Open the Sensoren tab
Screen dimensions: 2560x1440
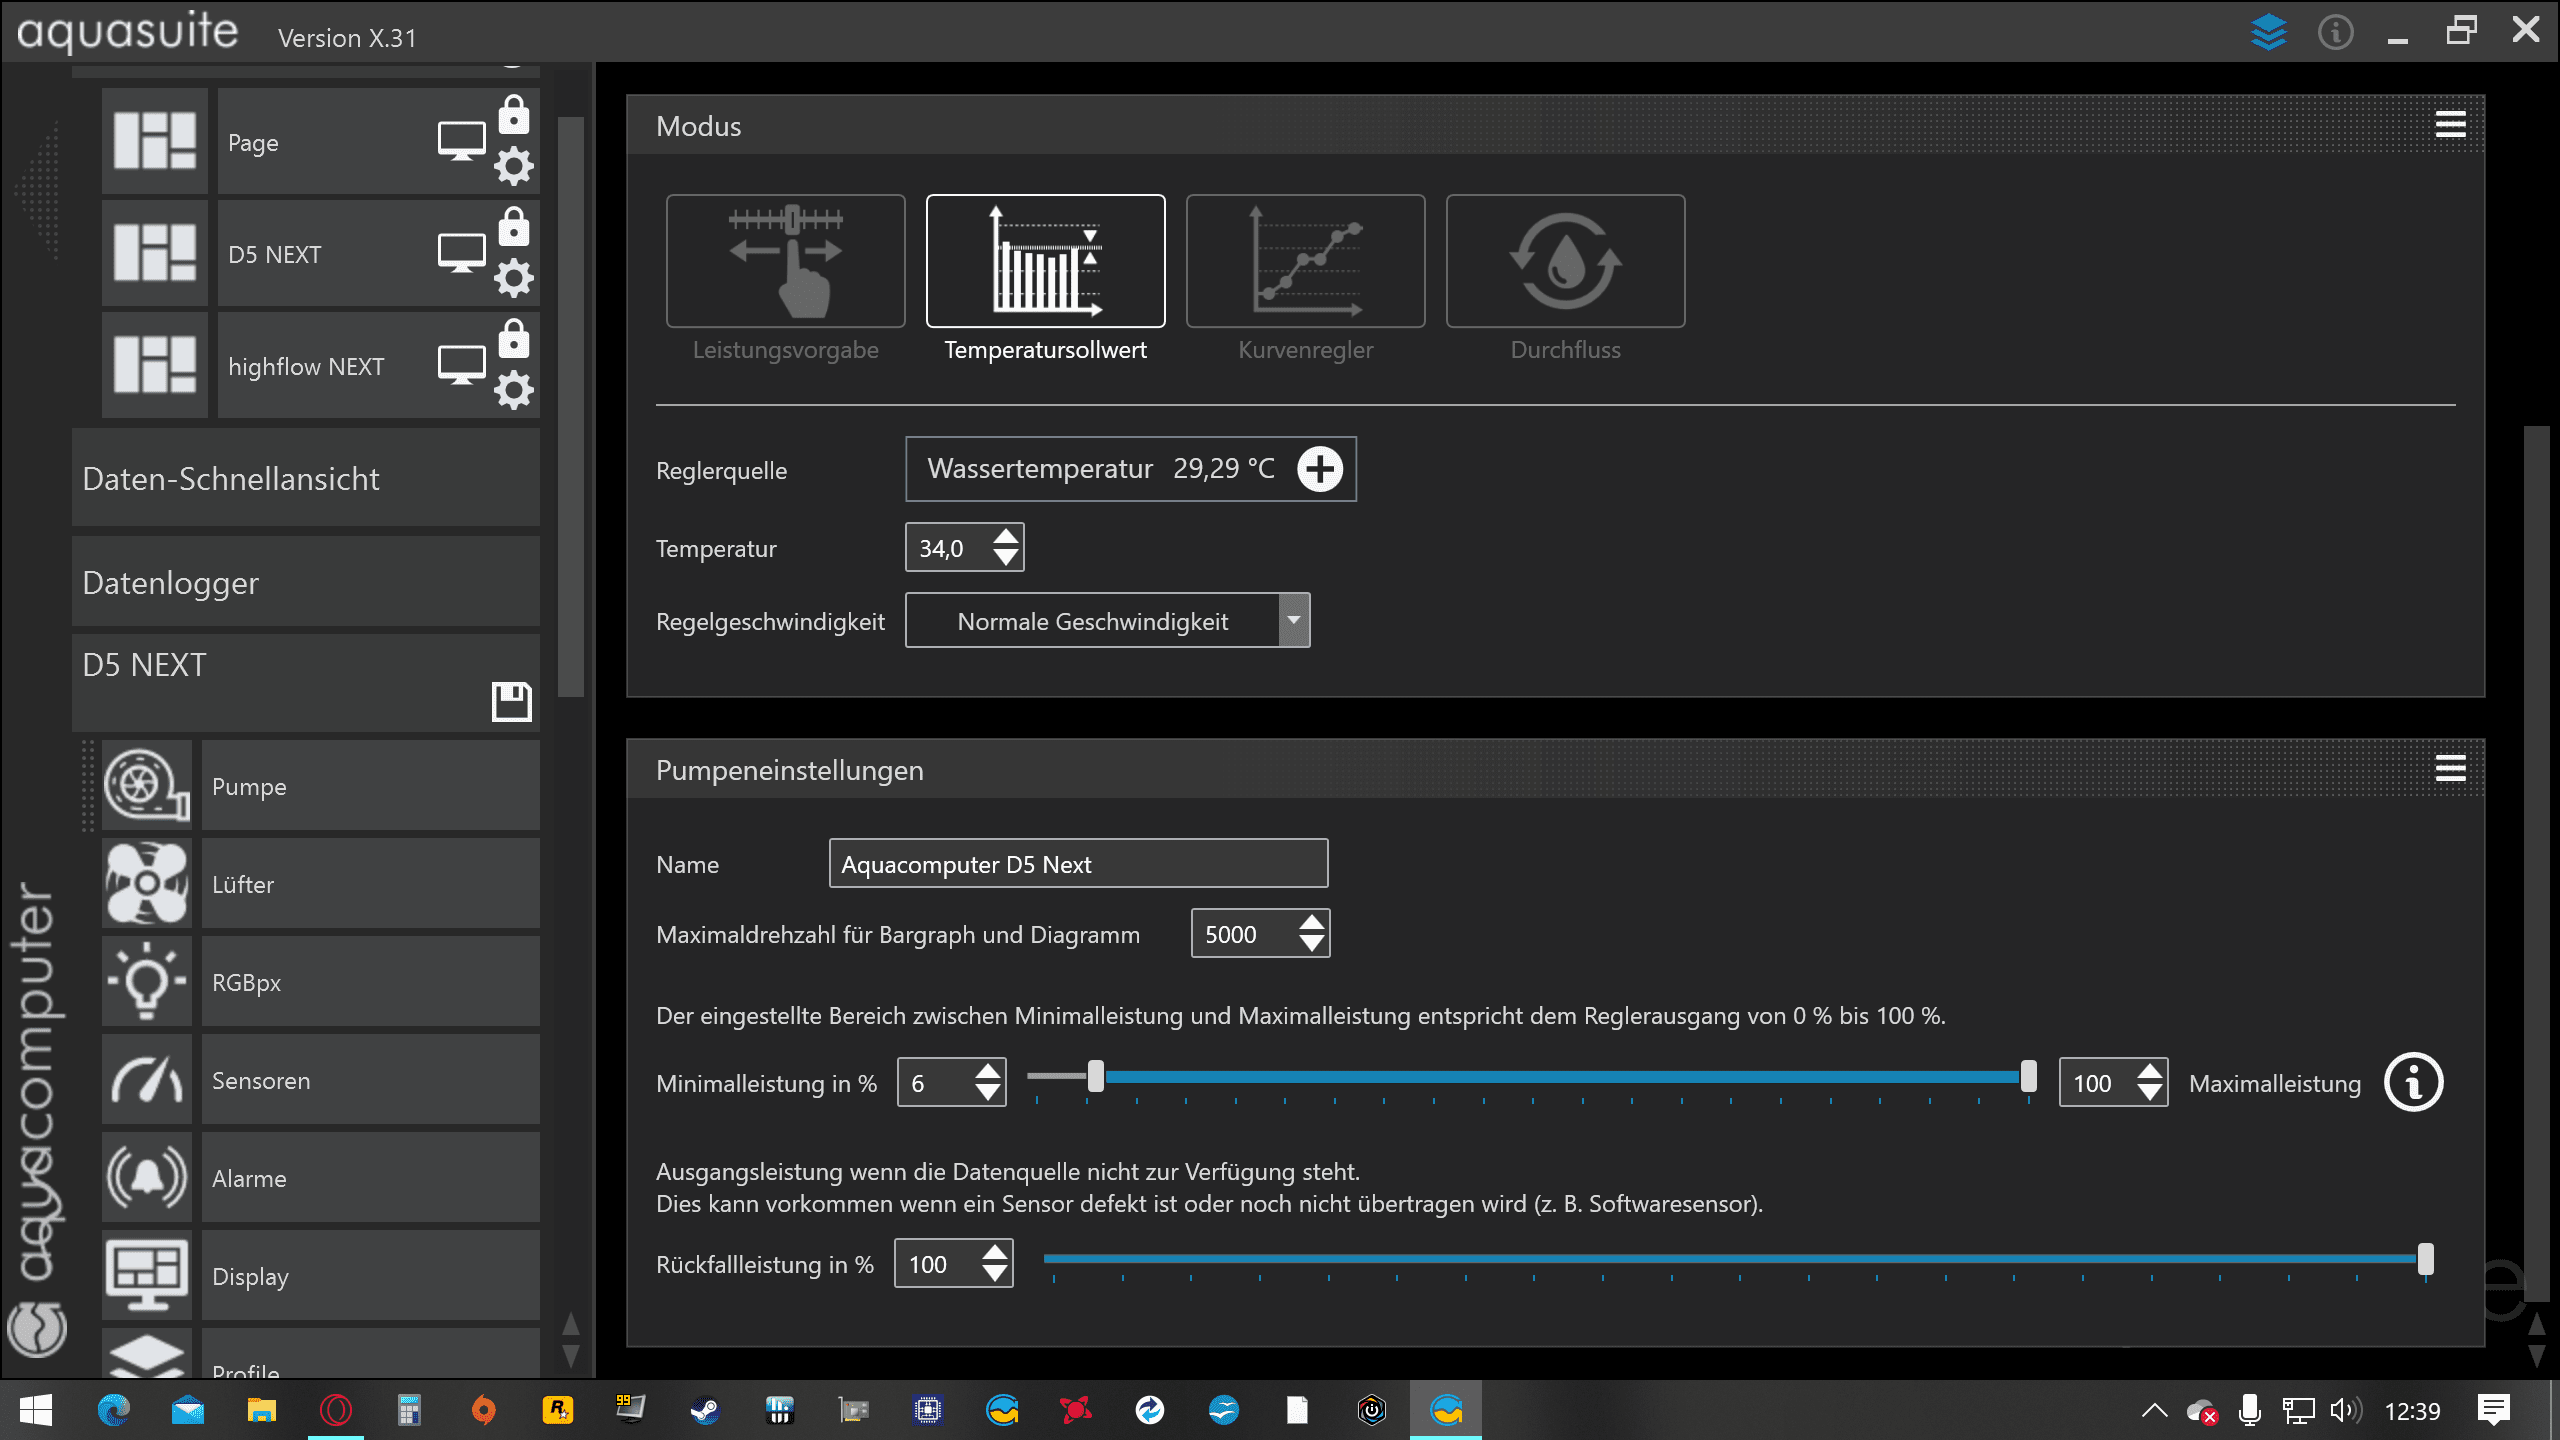pos(371,1080)
